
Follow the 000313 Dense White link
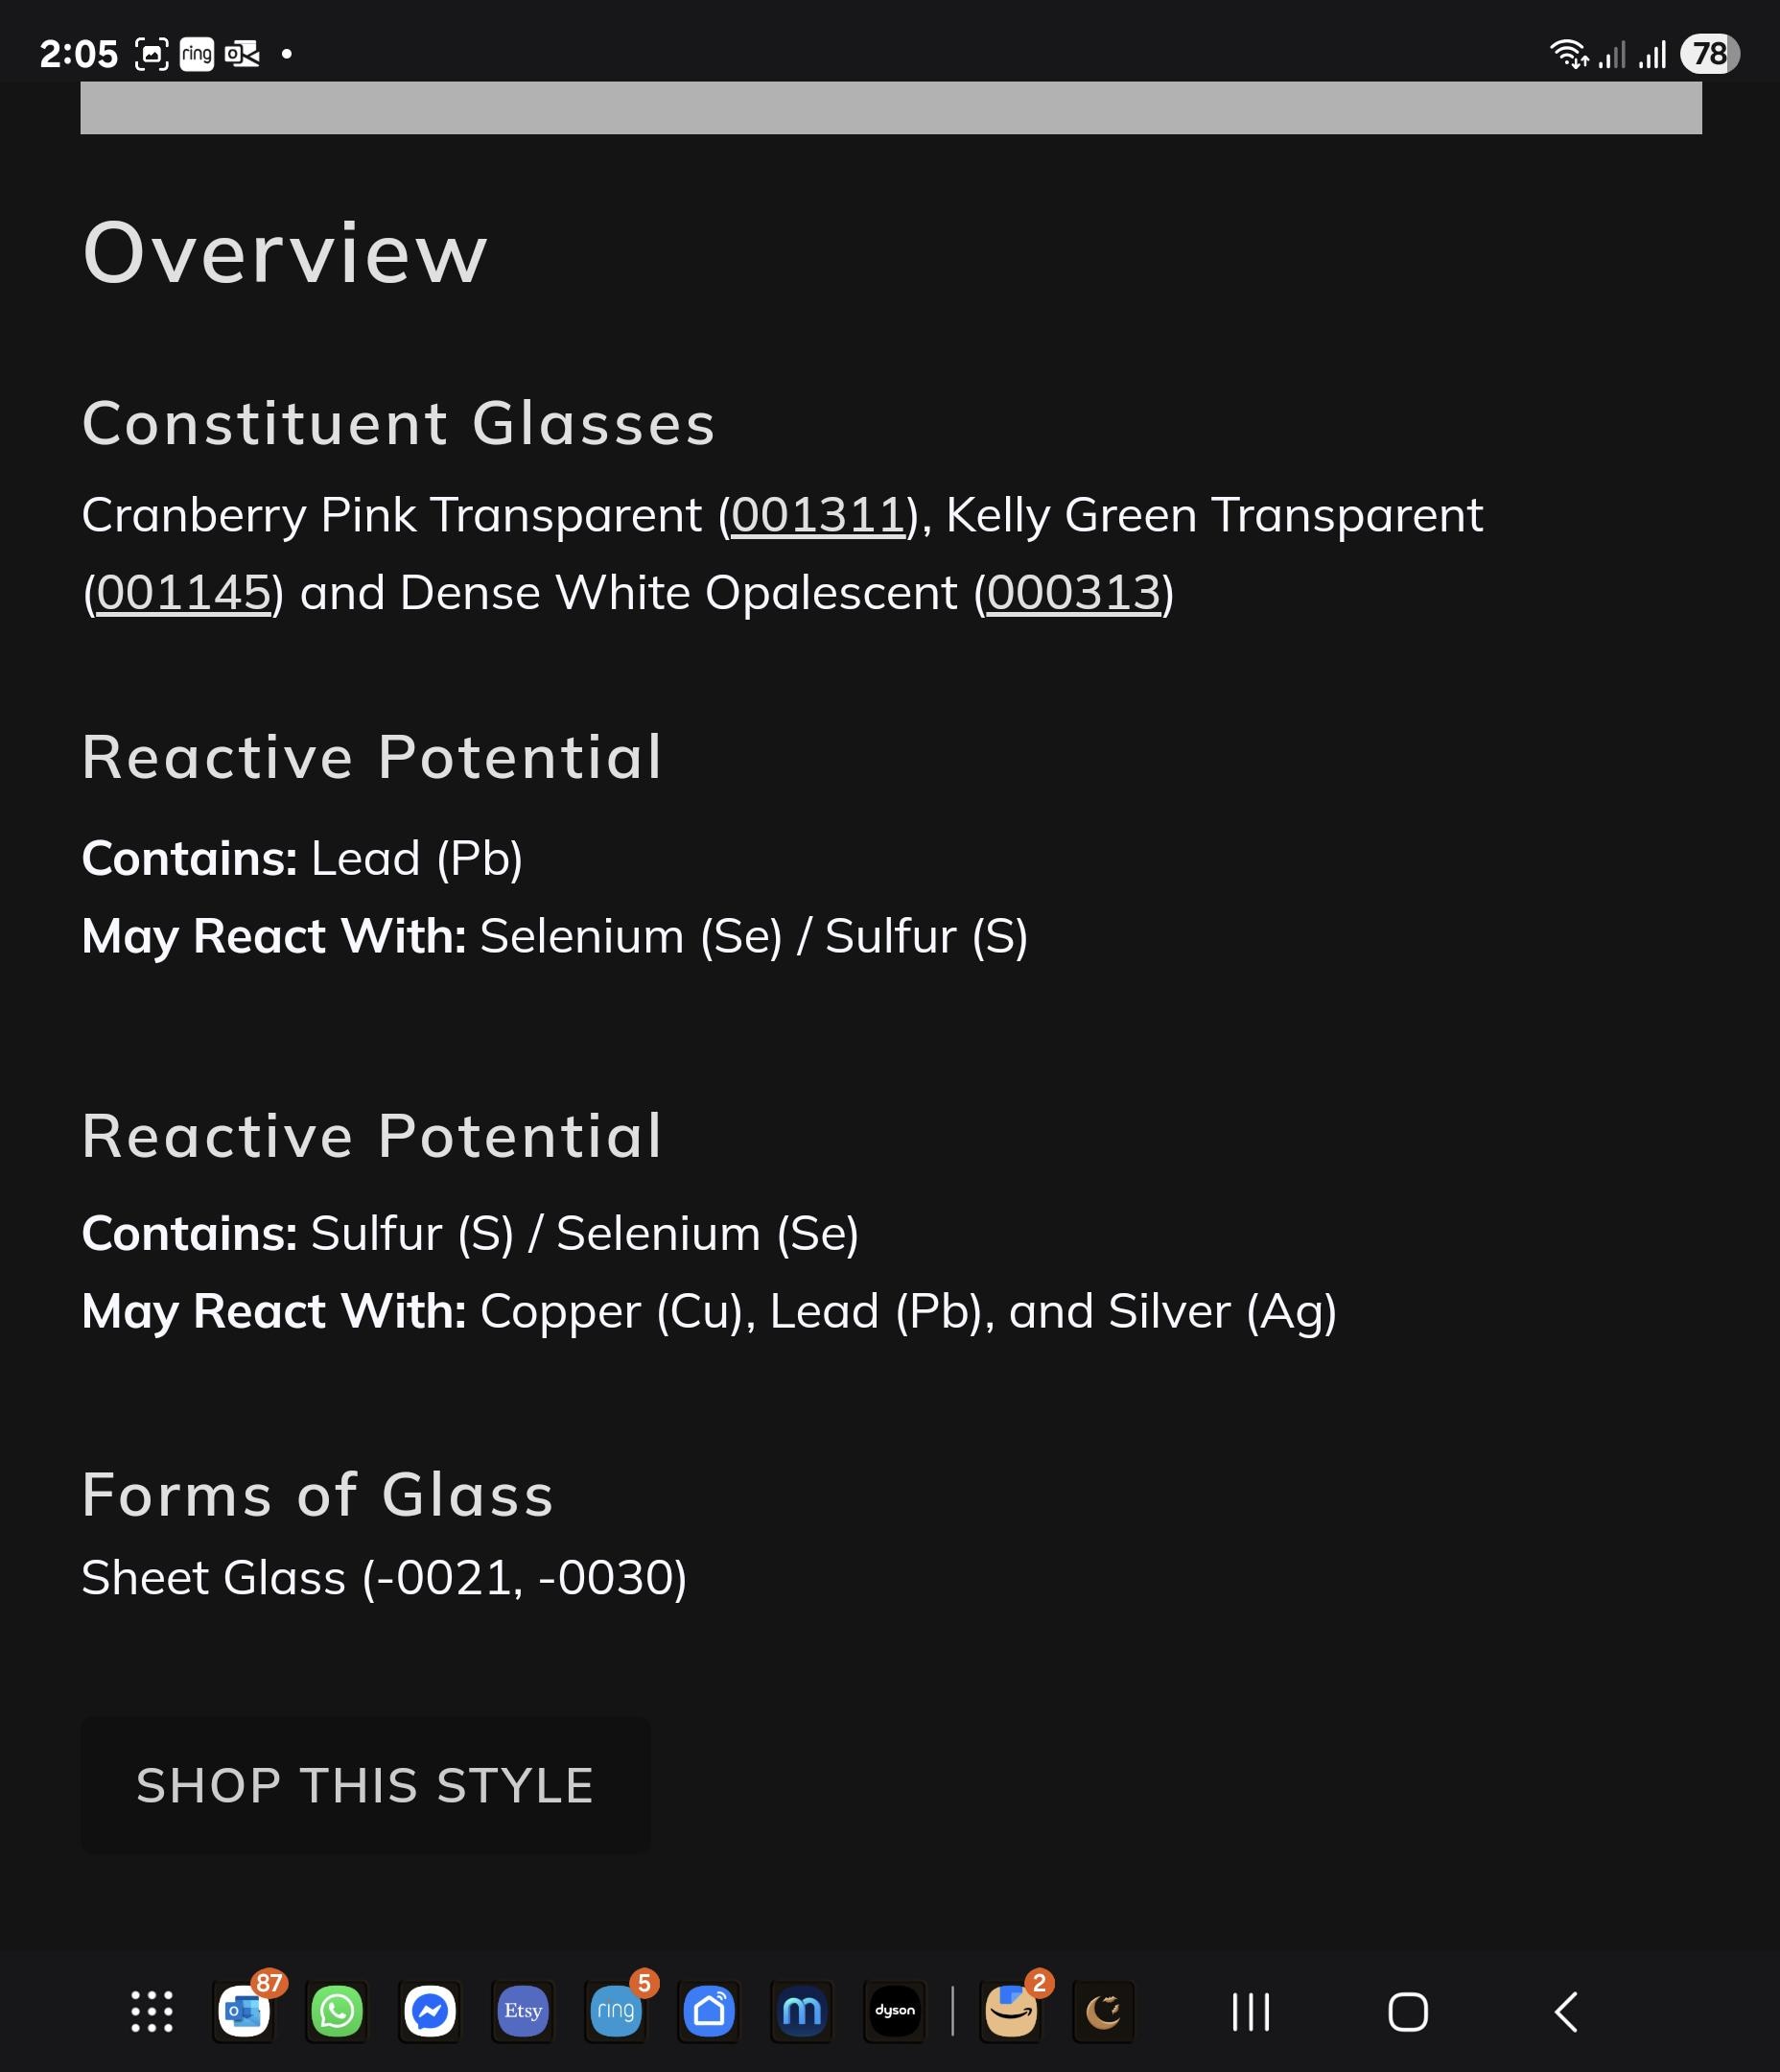coord(1073,593)
